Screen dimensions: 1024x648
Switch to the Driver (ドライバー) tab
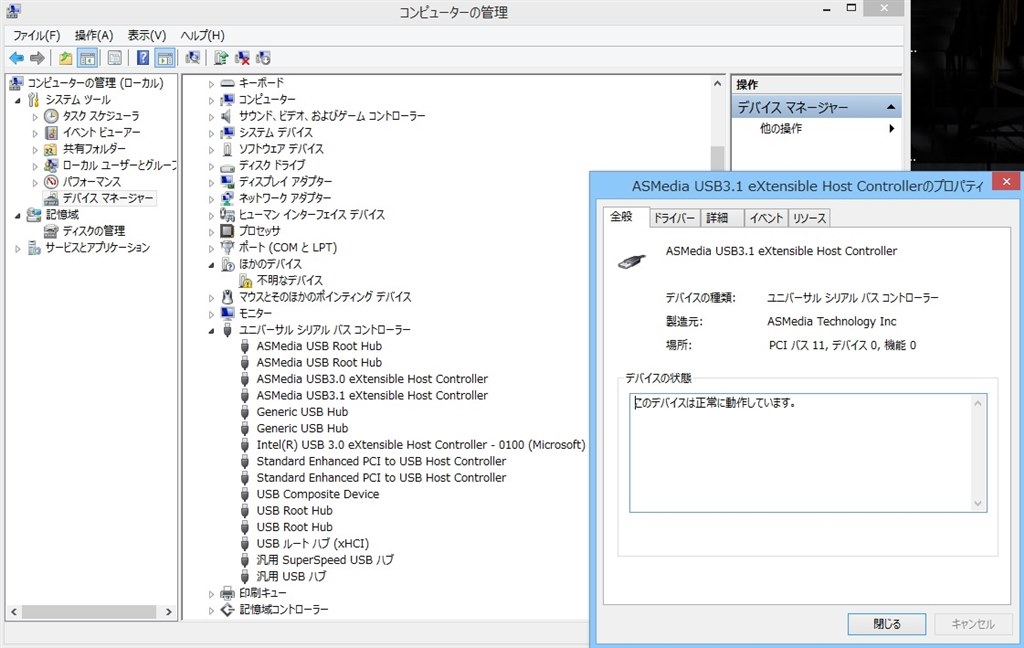point(675,218)
